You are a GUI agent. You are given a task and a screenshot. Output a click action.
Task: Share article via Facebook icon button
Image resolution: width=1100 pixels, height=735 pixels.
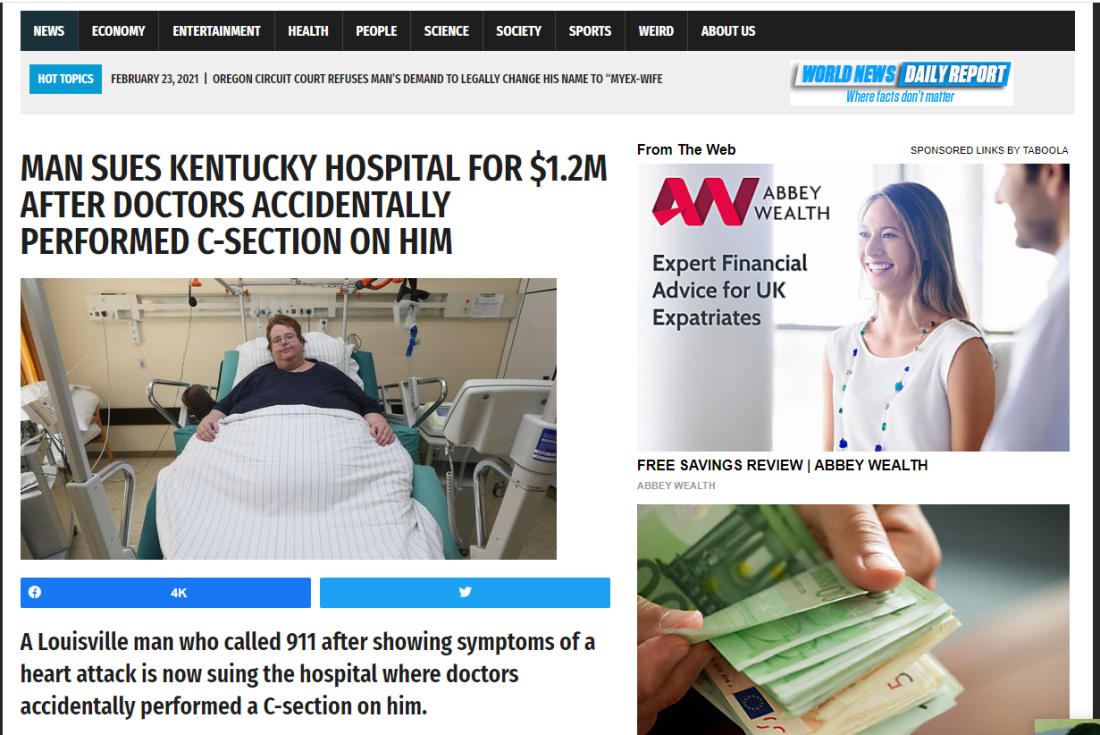pyautogui.click(x=165, y=593)
